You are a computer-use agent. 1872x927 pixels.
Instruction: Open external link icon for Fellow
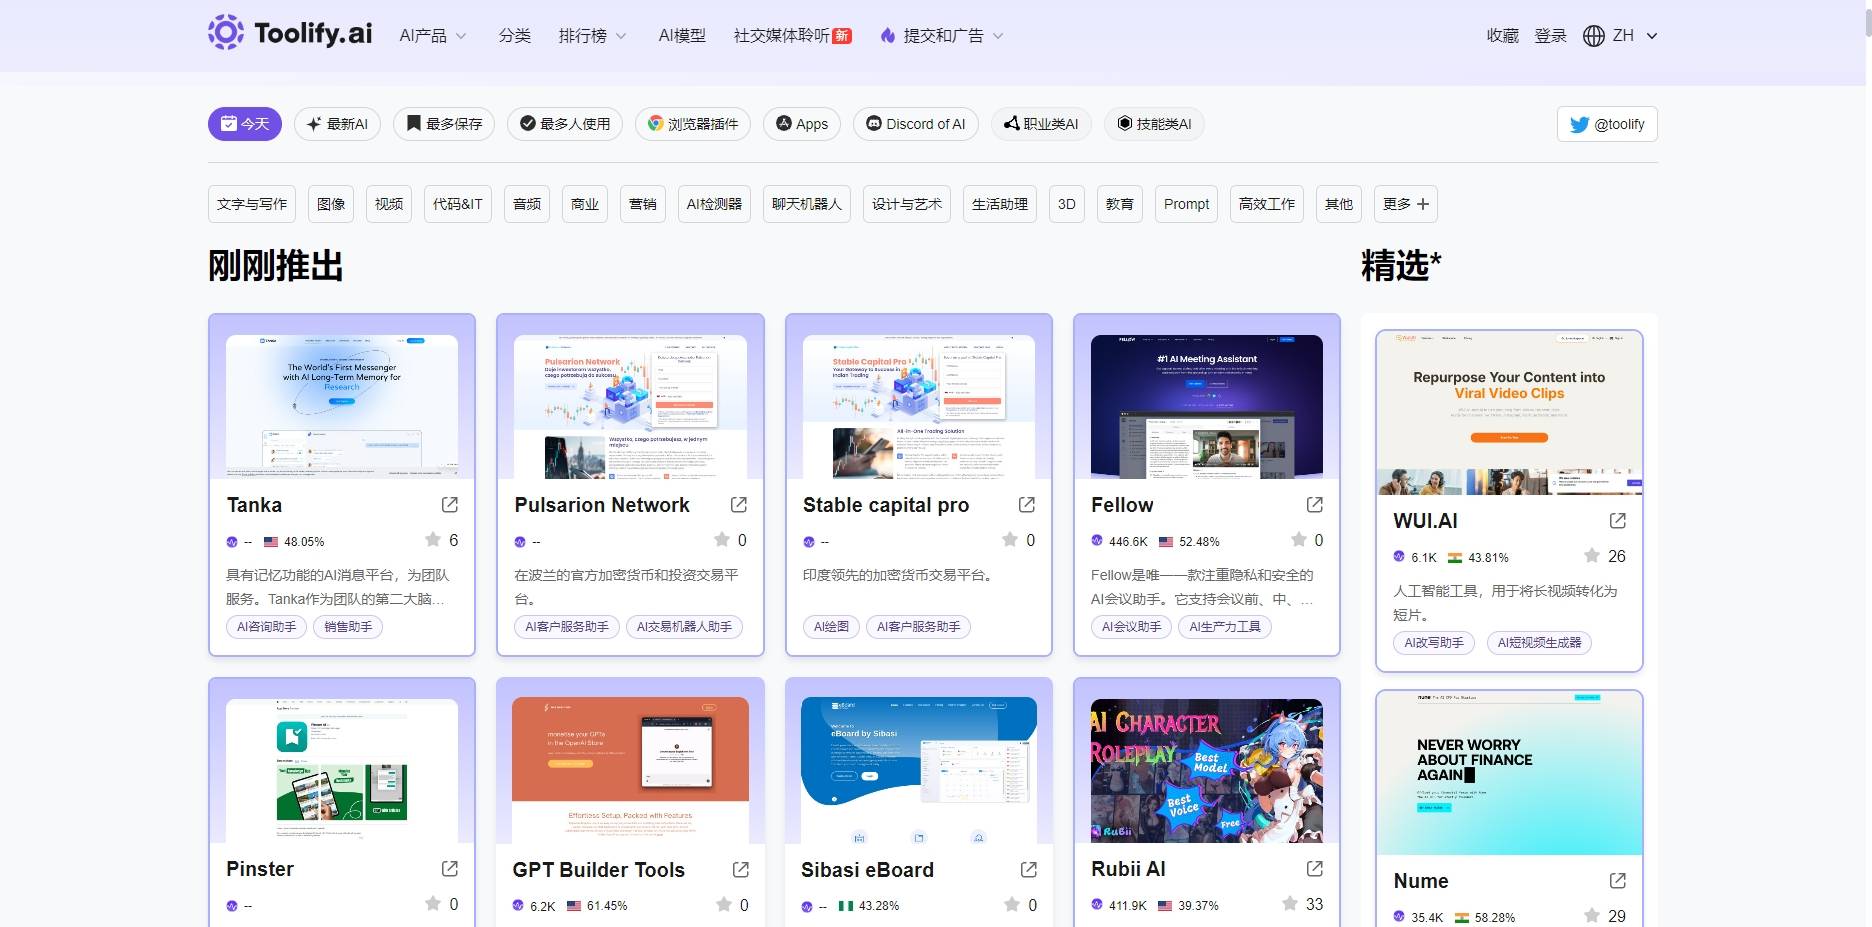(x=1315, y=505)
